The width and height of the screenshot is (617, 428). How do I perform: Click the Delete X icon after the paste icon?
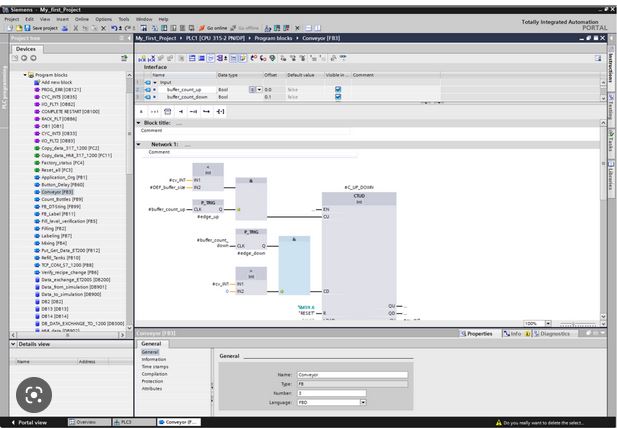coord(103,28)
